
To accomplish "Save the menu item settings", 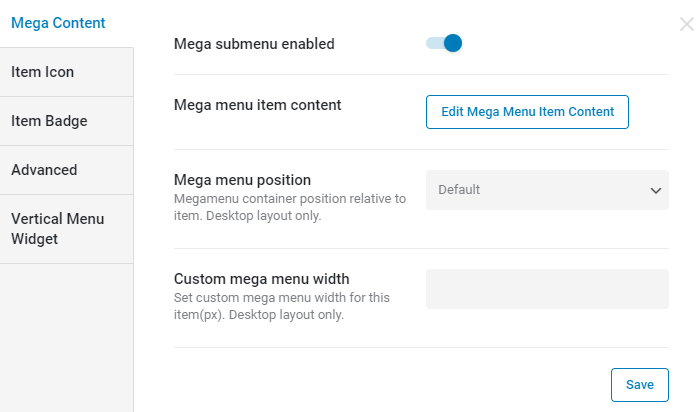I will point(640,385).
